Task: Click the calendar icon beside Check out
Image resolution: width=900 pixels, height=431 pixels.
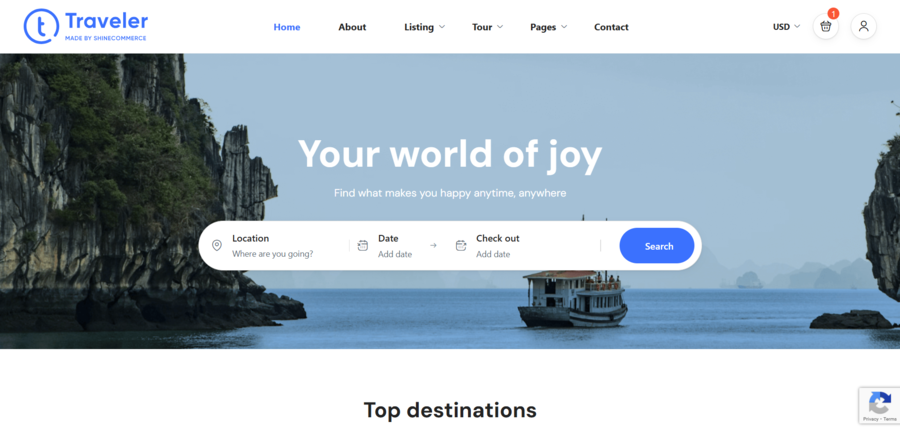Action: click(461, 246)
